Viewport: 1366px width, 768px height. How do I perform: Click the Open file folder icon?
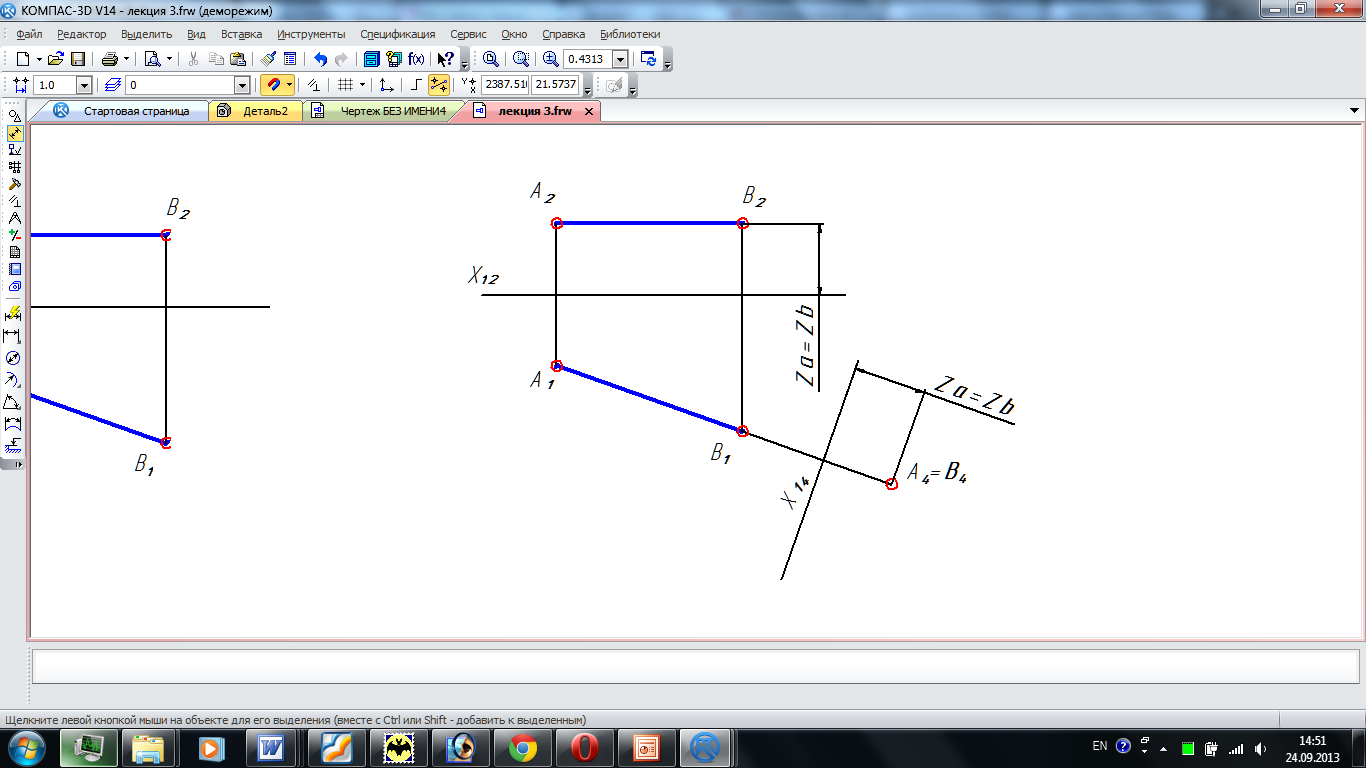56,59
